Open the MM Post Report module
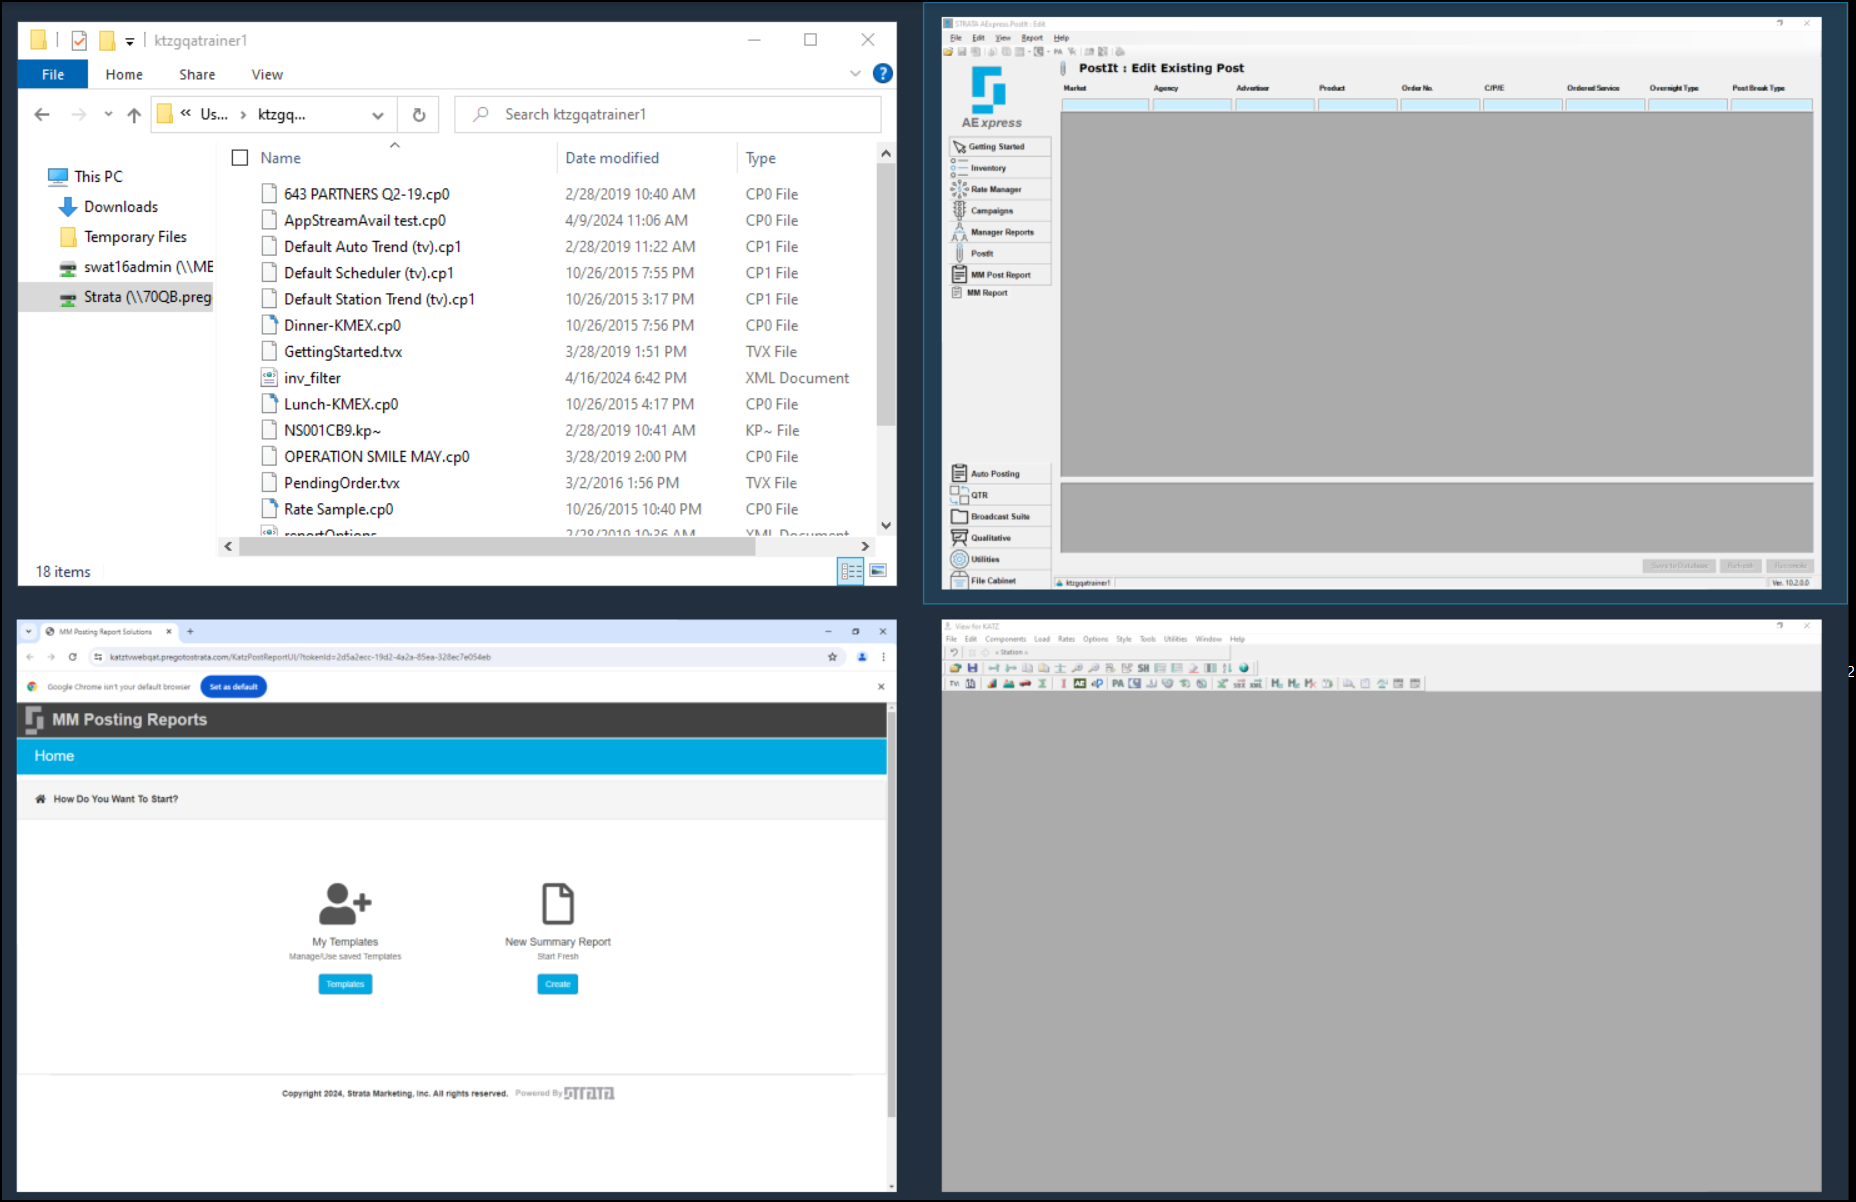The width and height of the screenshot is (1856, 1202). click(x=999, y=275)
